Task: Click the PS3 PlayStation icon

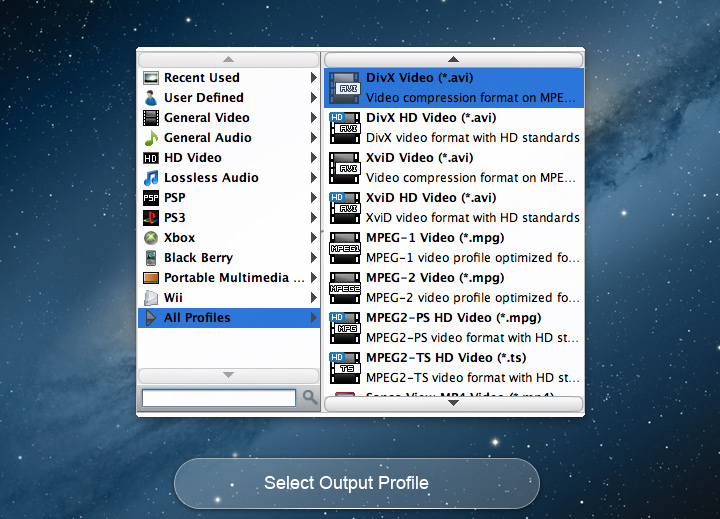Action: [x=151, y=218]
